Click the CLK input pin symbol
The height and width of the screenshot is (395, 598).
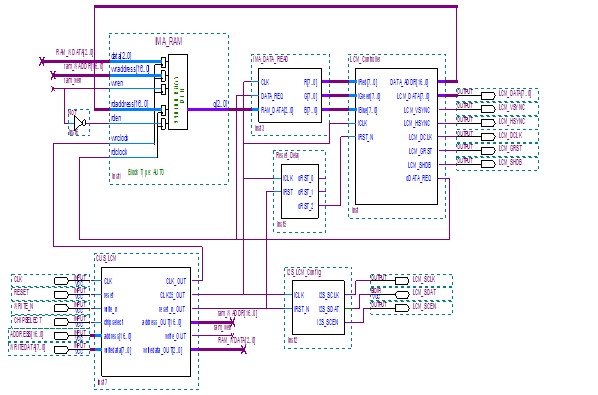coord(61,281)
